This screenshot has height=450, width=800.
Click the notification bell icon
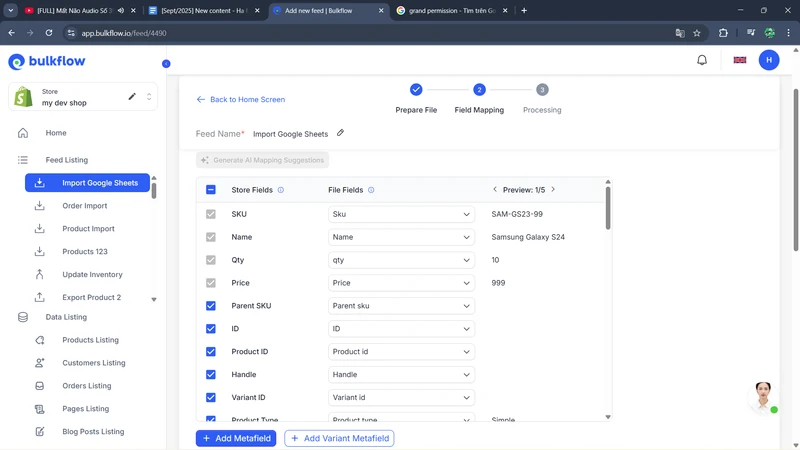pyautogui.click(x=702, y=60)
